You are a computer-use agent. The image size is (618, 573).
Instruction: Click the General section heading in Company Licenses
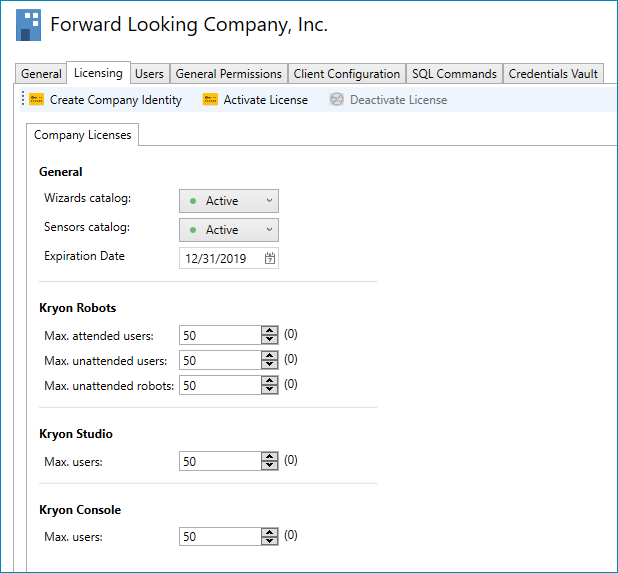click(61, 172)
